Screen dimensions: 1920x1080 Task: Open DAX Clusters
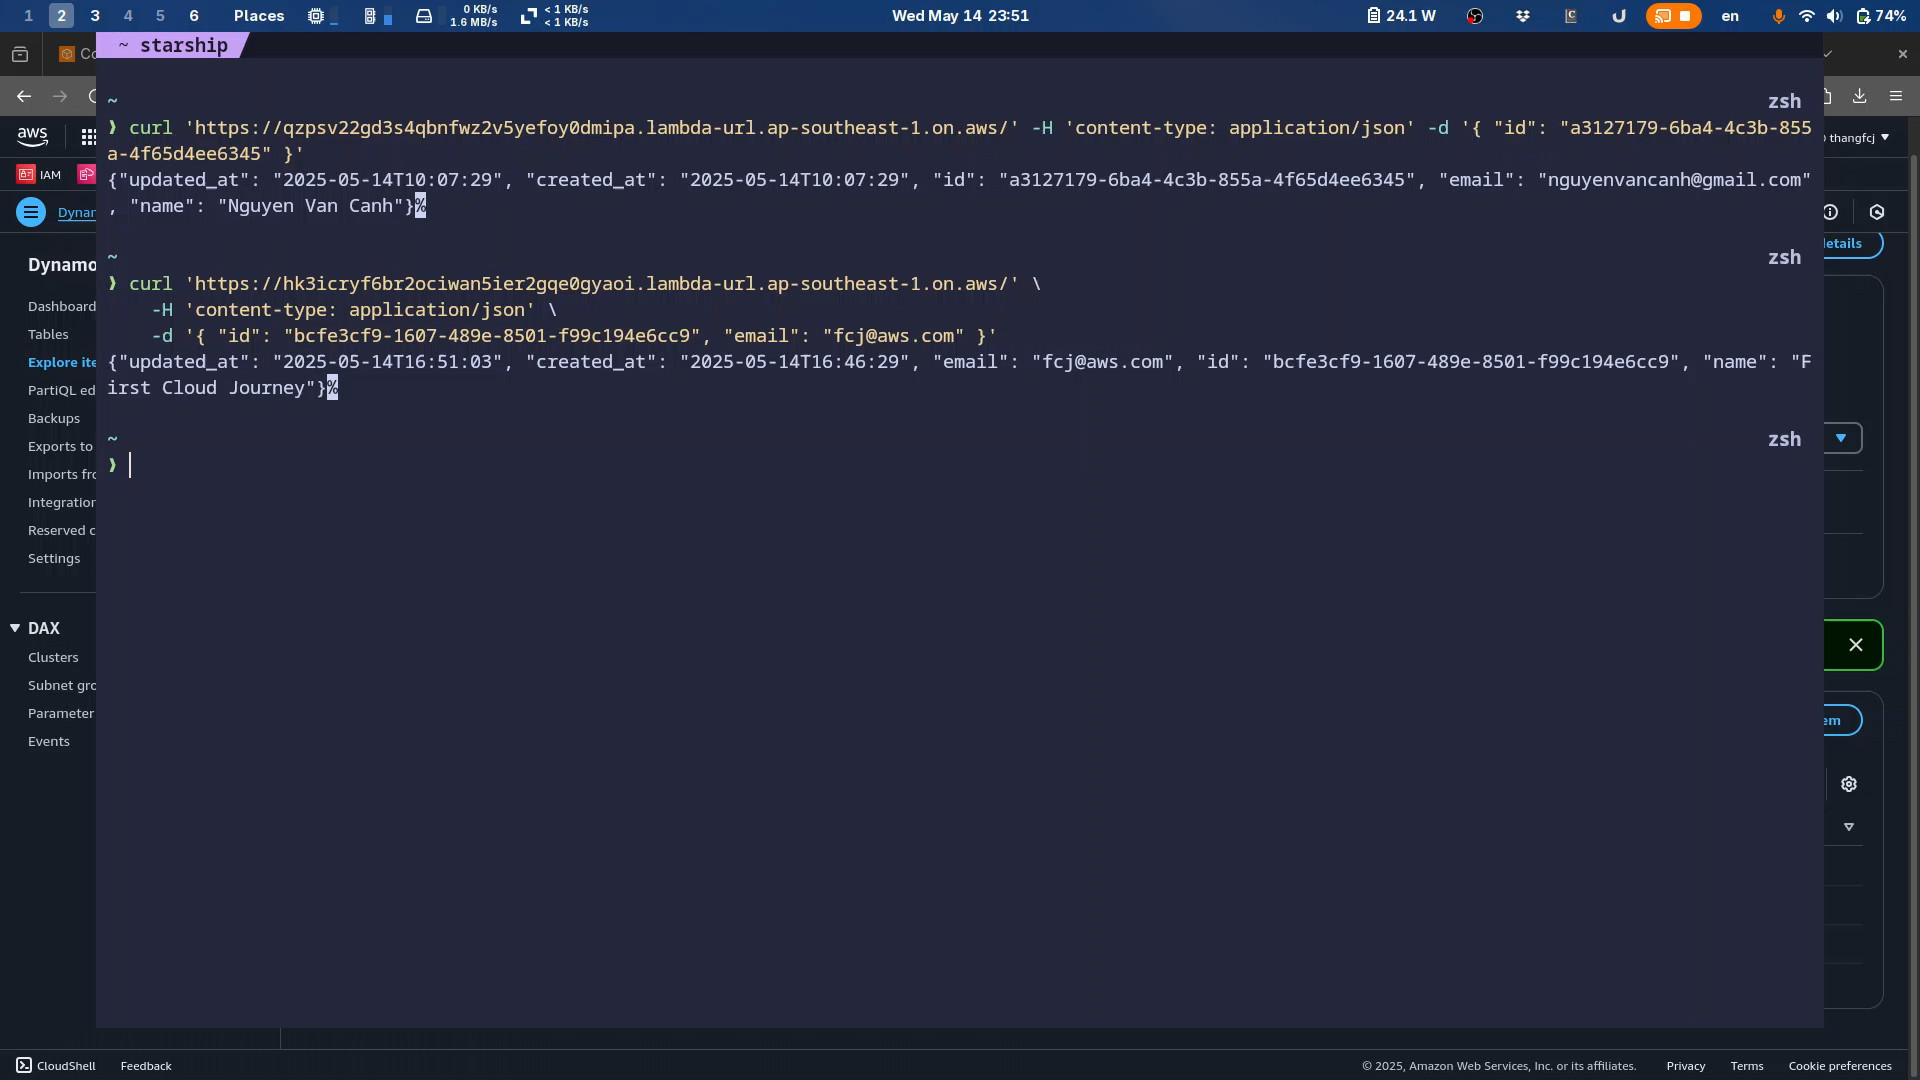click(53, 657)
